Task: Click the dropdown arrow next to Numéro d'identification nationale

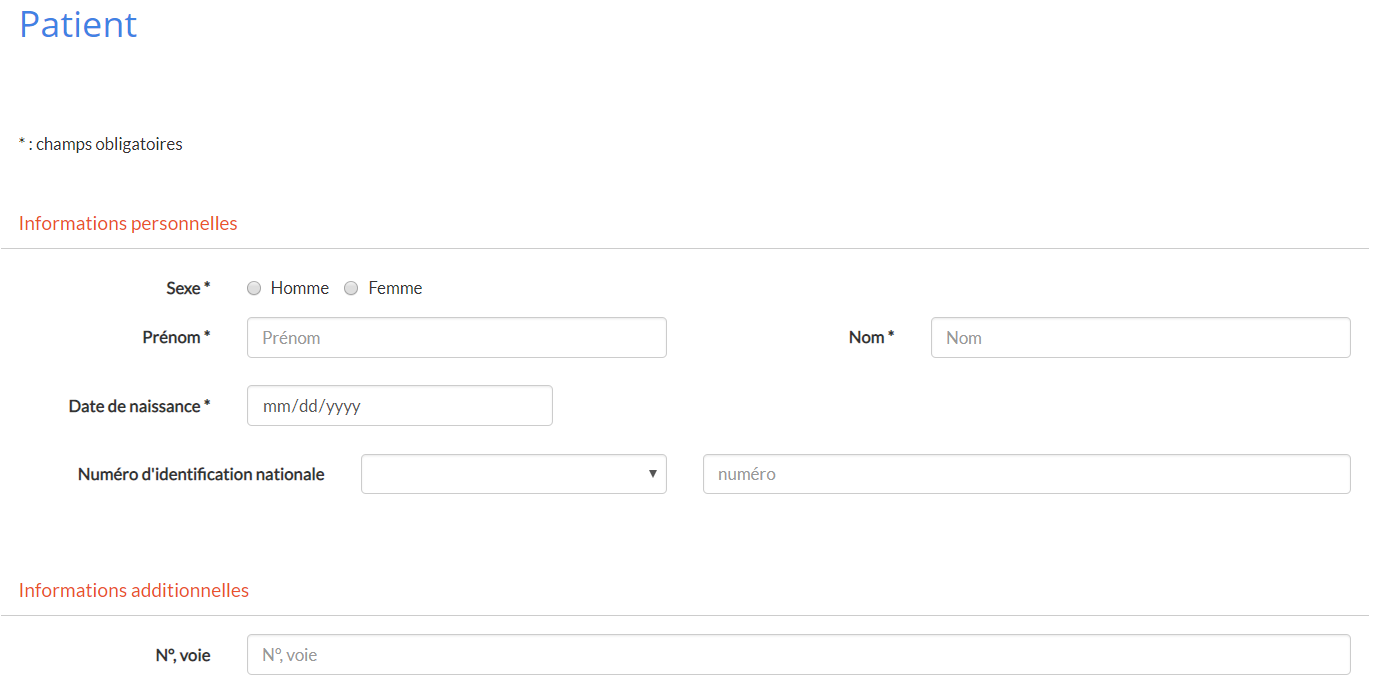Action: [x=652, y=474]
